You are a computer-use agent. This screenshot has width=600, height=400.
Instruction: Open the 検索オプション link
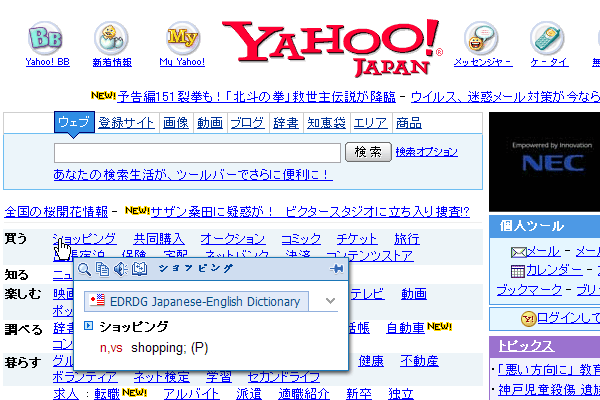[x=427, y=152]
